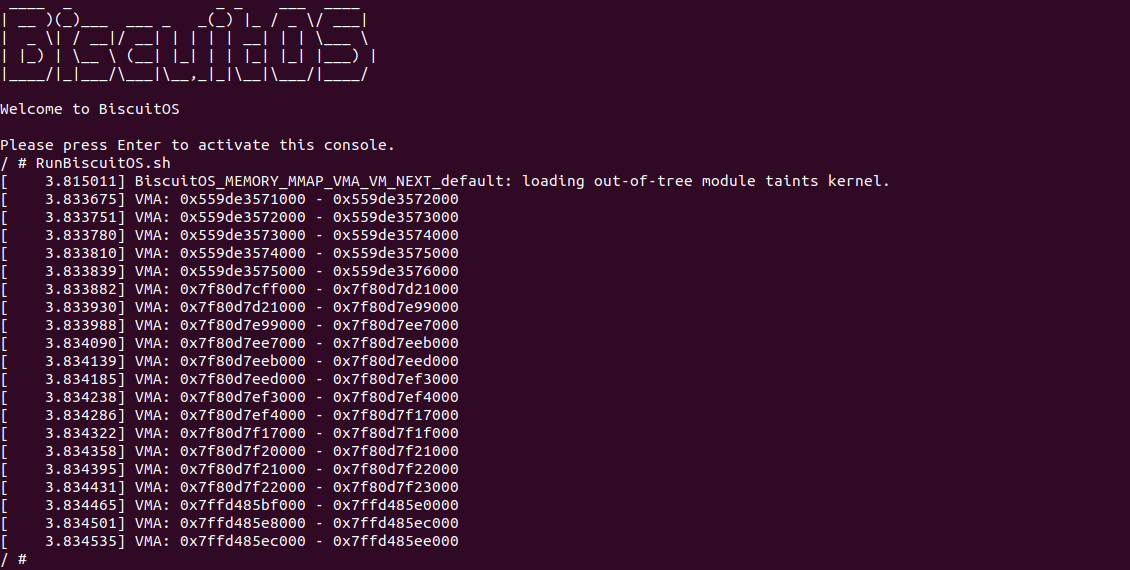Click the "Welcome to BiscuitOS" text
The width and height of the screenshot is (1130, 570).
[90, 109]
